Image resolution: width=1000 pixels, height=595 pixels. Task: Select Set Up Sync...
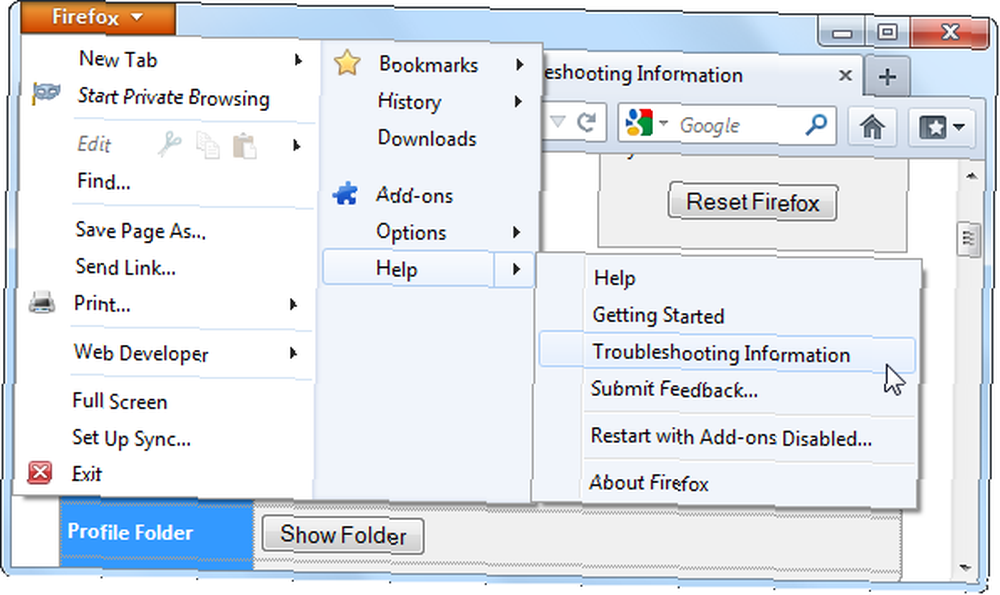coord(131,438)
